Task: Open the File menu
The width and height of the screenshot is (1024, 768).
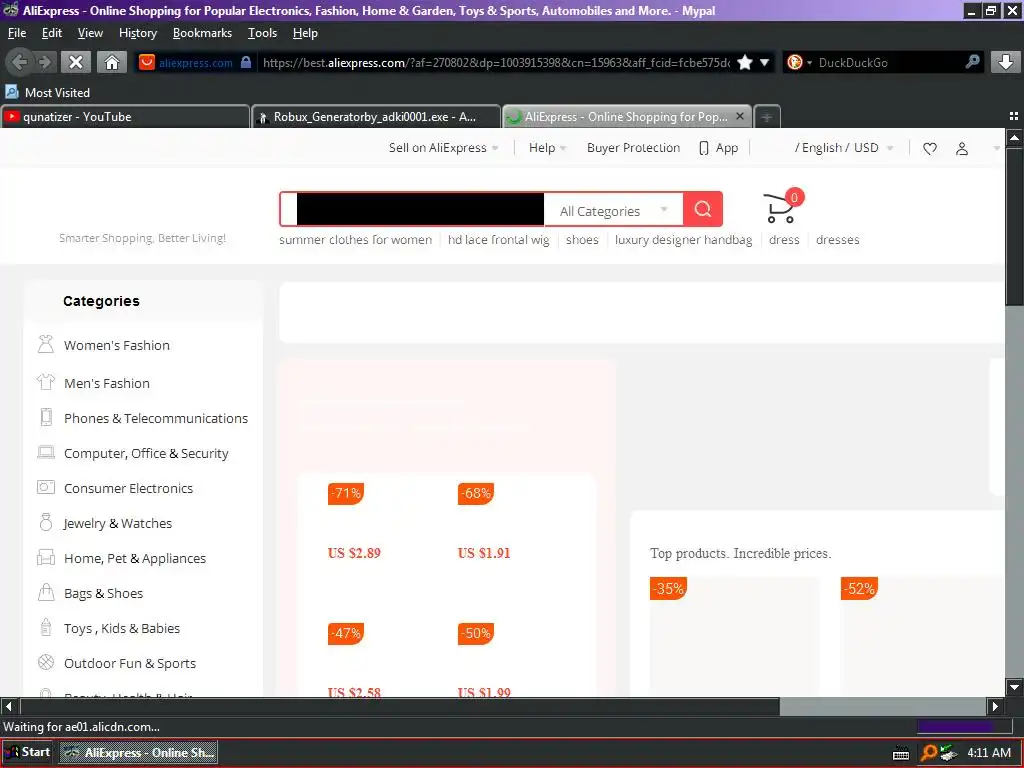Action: click(x=16, y=33)
